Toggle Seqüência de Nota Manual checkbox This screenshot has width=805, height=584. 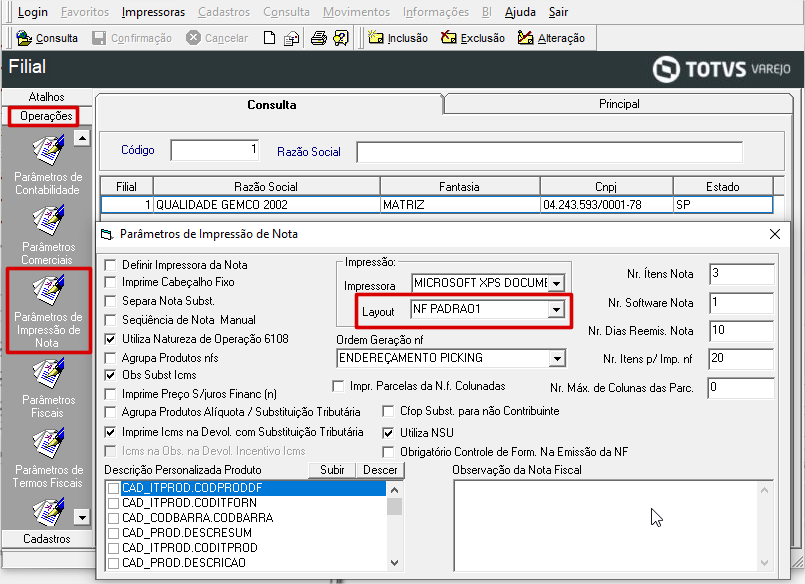110,320
